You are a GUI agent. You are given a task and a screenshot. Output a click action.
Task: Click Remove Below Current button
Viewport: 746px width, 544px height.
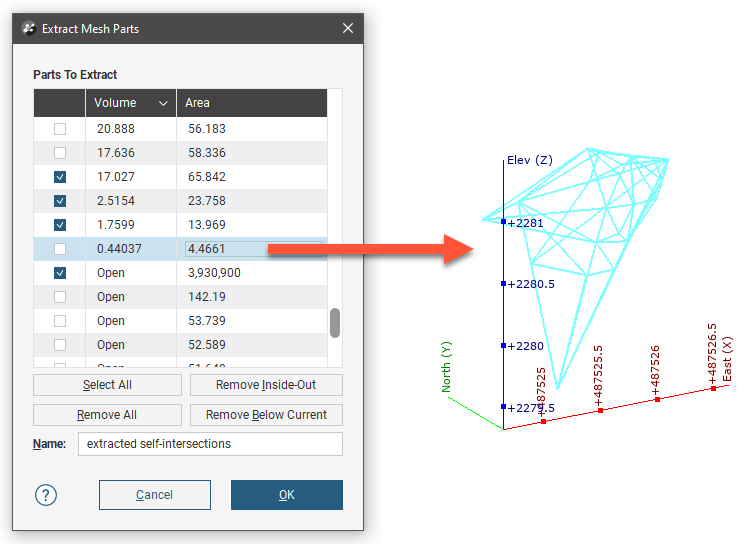click(x=266, y=415)
